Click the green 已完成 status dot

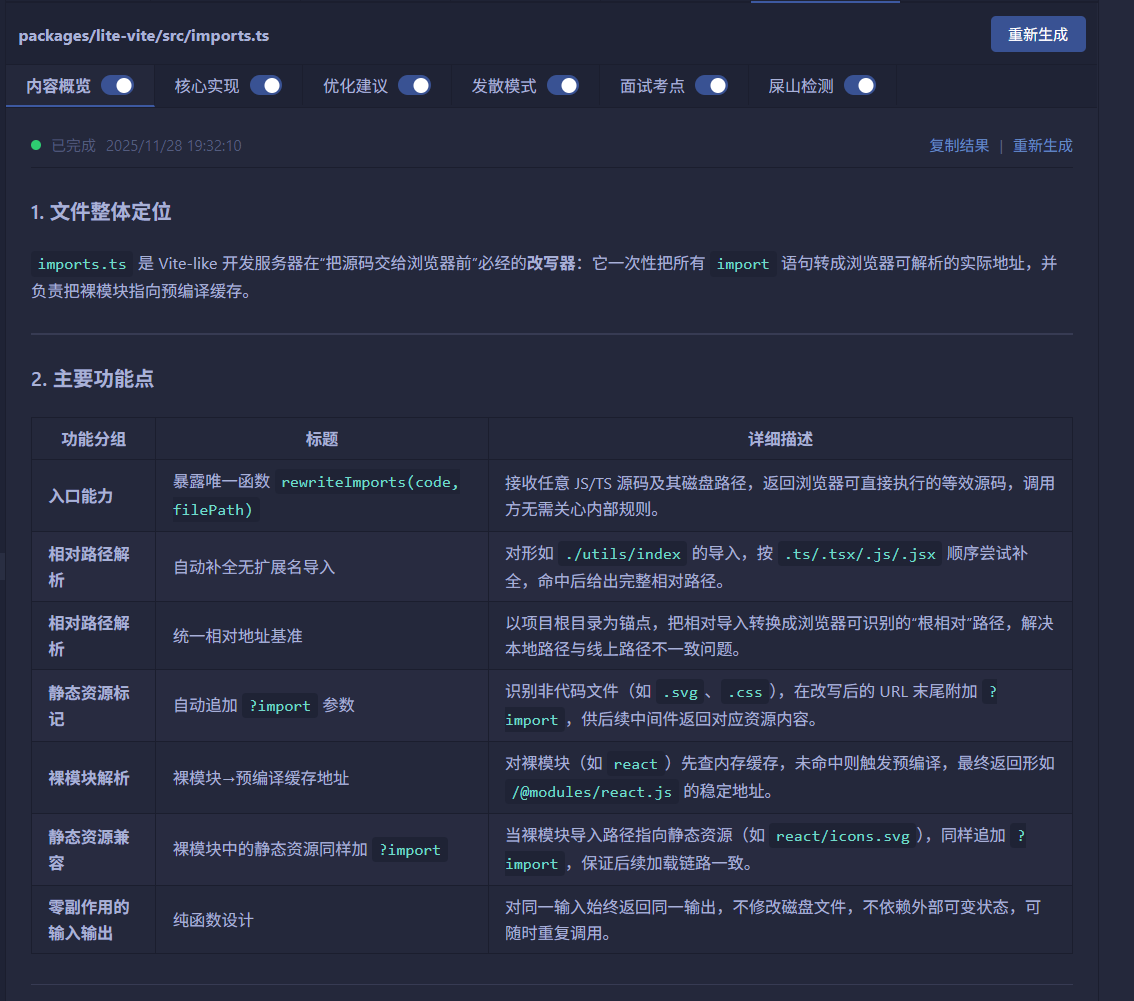(x=37, y=145)
